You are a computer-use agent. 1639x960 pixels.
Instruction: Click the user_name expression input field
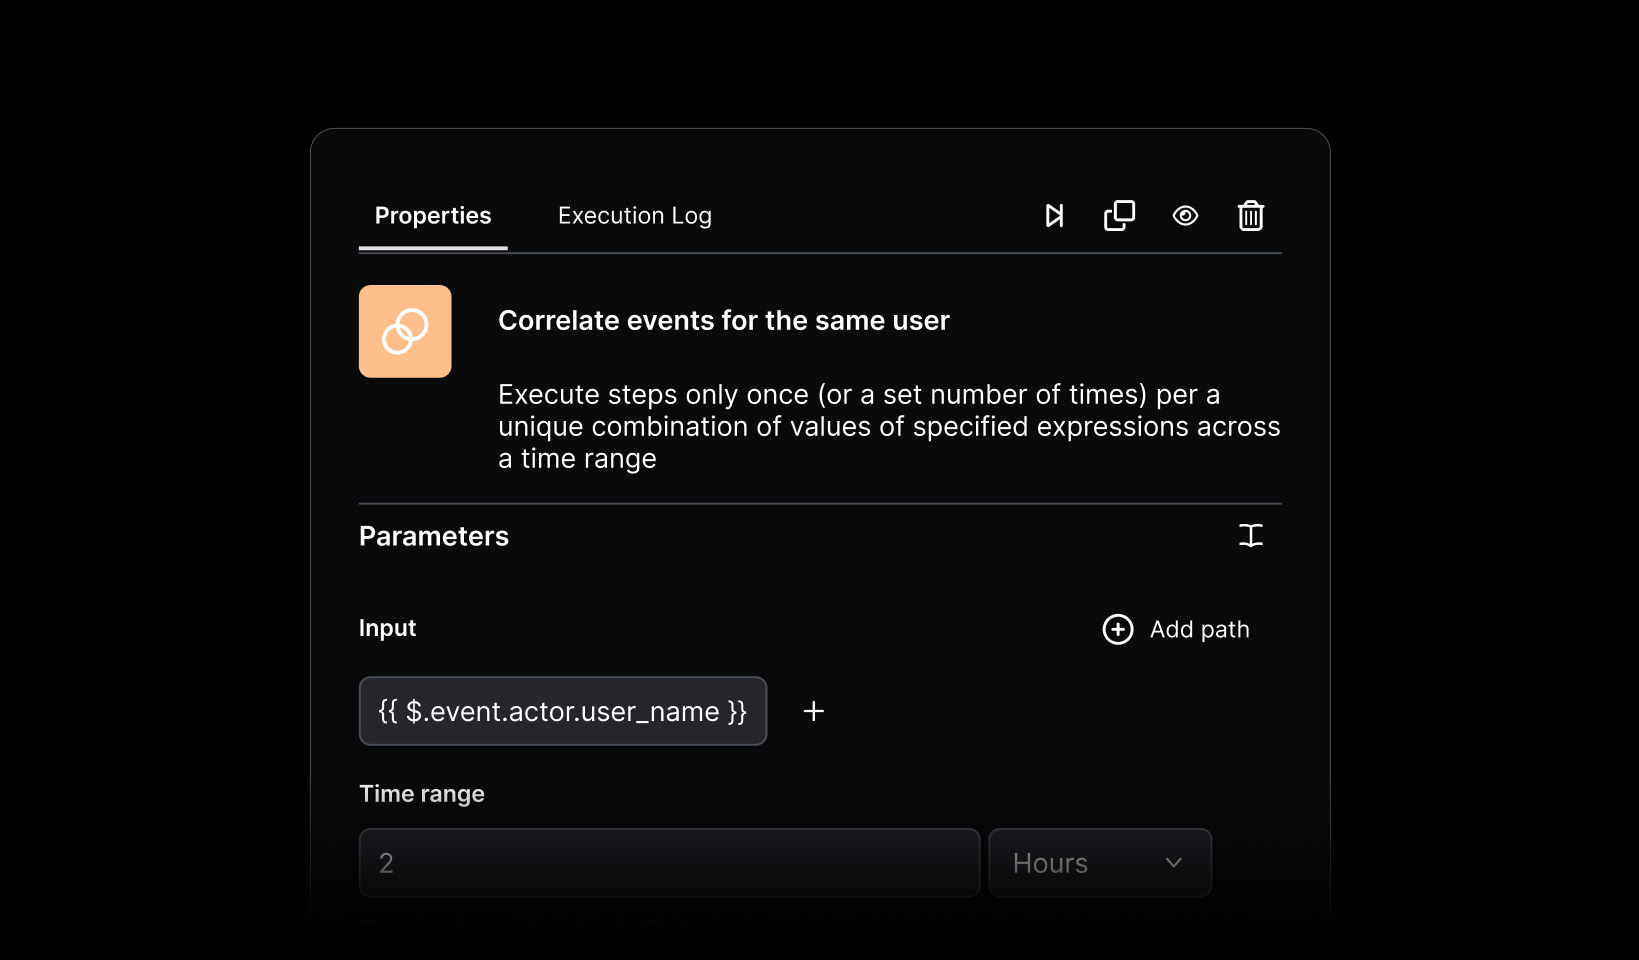[562, 711]
